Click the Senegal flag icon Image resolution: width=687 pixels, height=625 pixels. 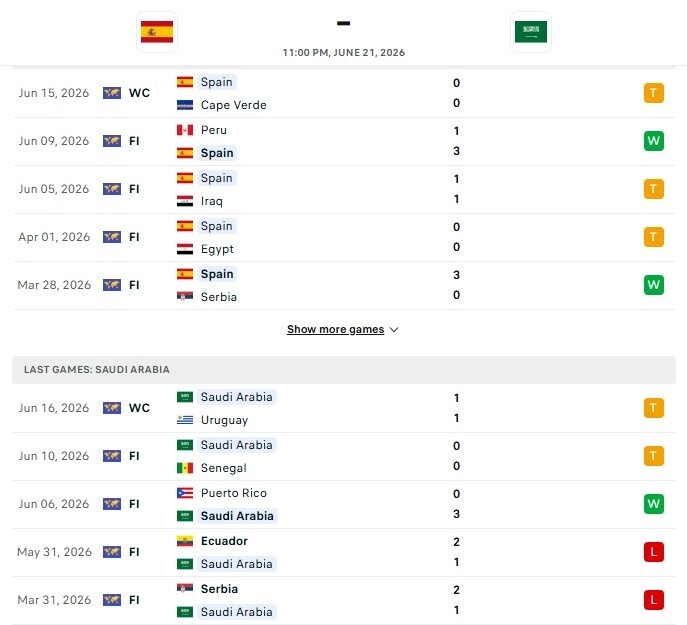185,468
